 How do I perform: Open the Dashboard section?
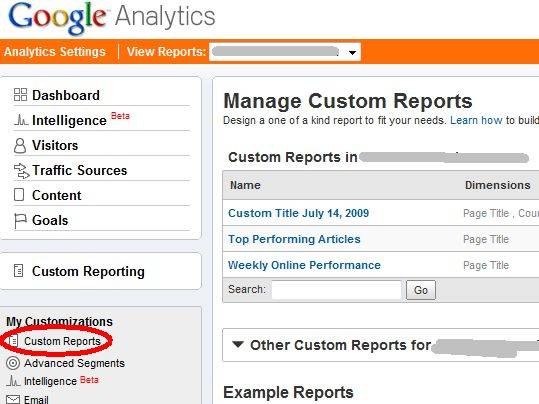66,95
